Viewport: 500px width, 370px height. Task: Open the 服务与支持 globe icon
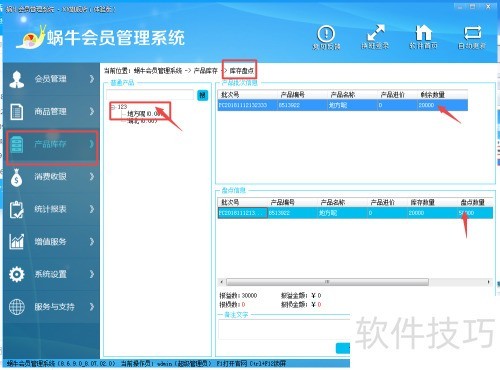pyautogui.click(x=17, y=307)
